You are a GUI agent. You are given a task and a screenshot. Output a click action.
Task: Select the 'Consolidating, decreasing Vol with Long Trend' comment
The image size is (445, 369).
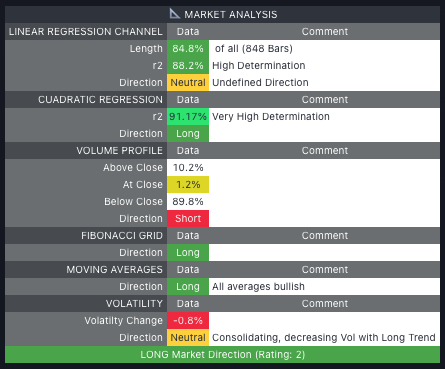pos(324,338)
